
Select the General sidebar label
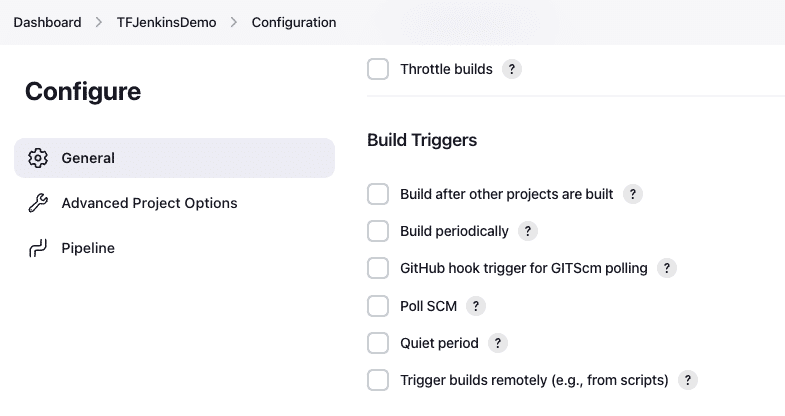pyautogui.click(x=88, y=158)
